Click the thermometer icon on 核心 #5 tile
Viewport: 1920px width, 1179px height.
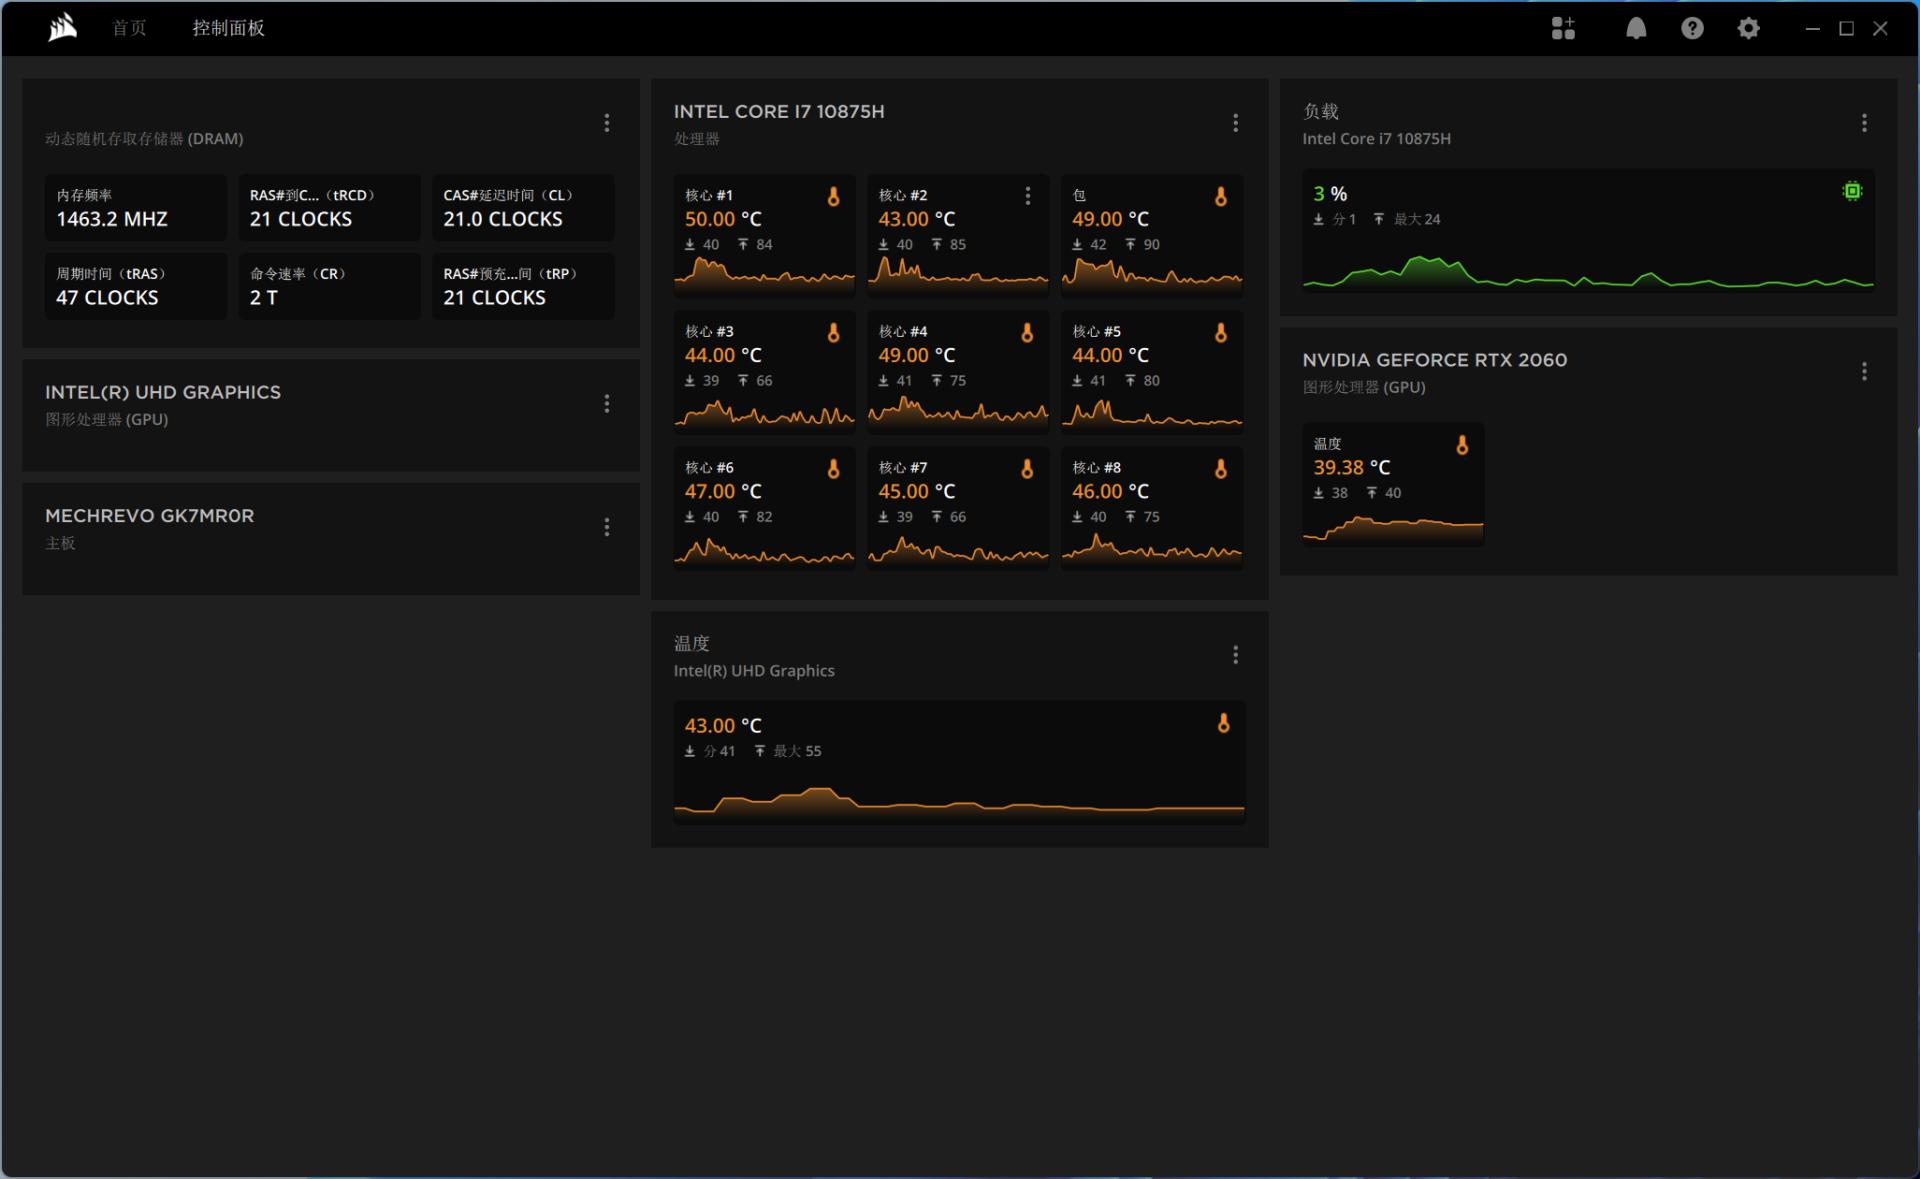click(x=1221, y=333)
